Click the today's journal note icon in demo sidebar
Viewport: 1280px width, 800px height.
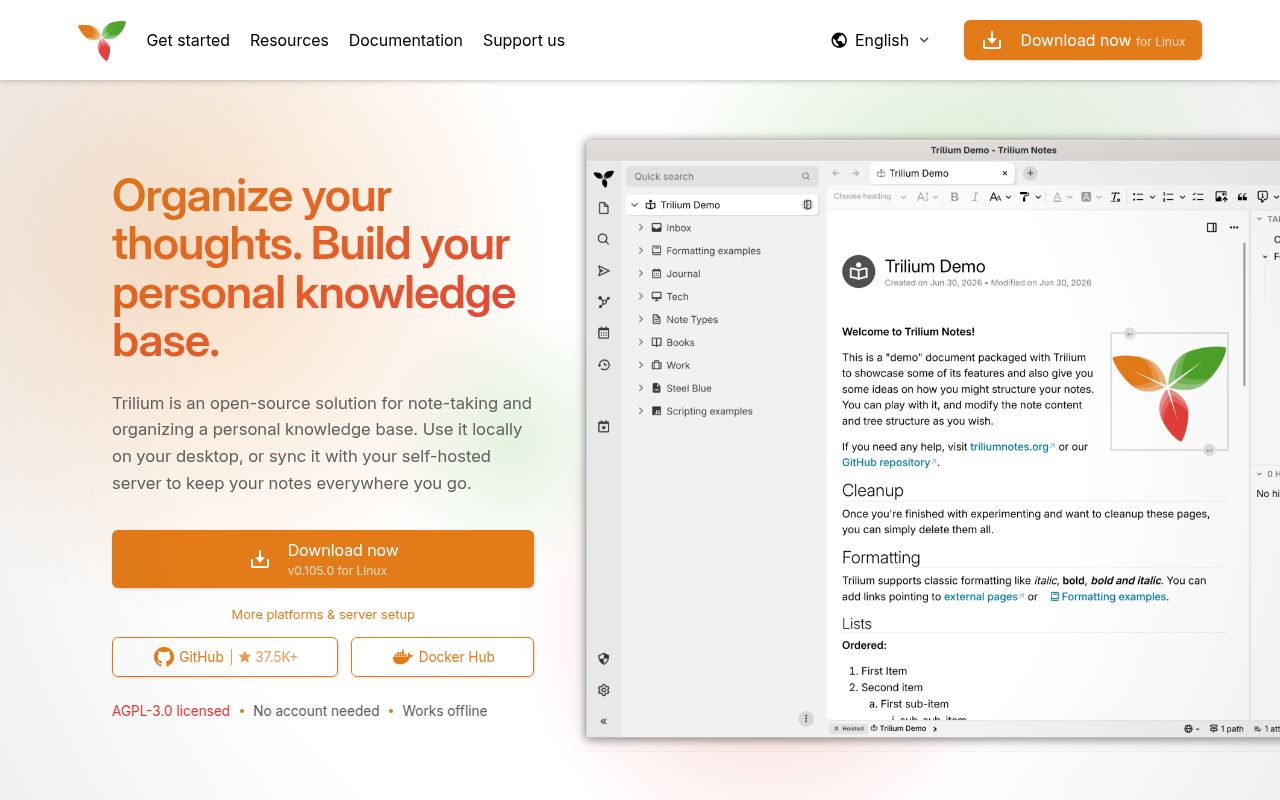(603, 427)
